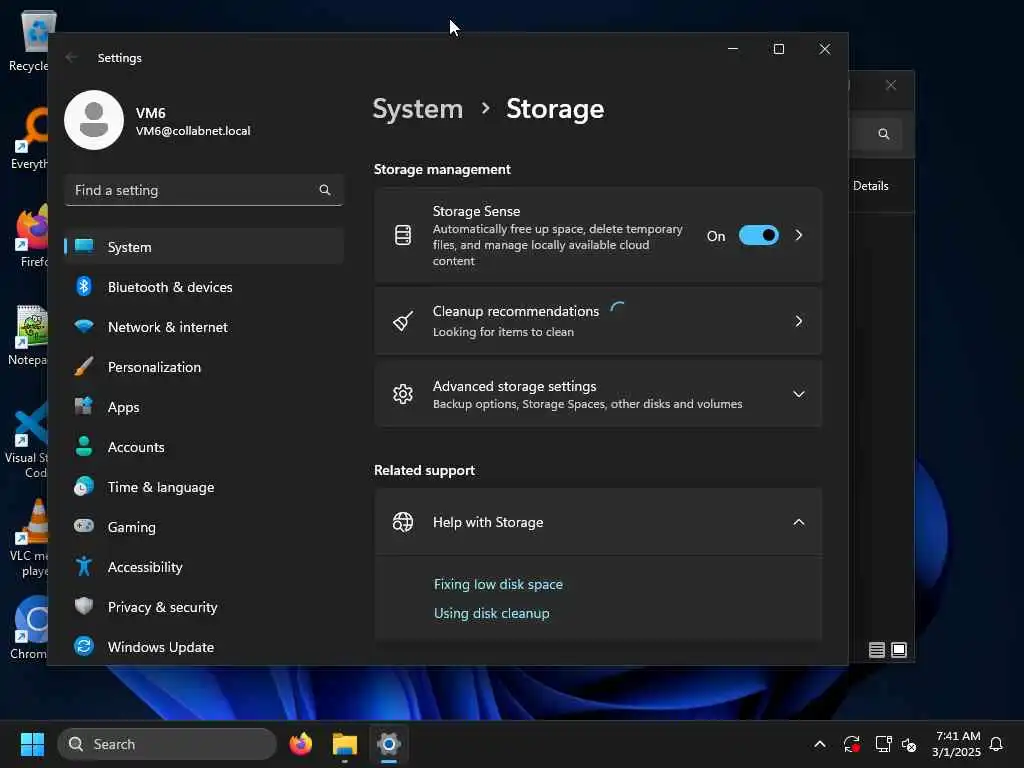Click the Wi-Fi network icon in sidebar
Viewport: 1024px width, 768px height.
coord(84,326)
